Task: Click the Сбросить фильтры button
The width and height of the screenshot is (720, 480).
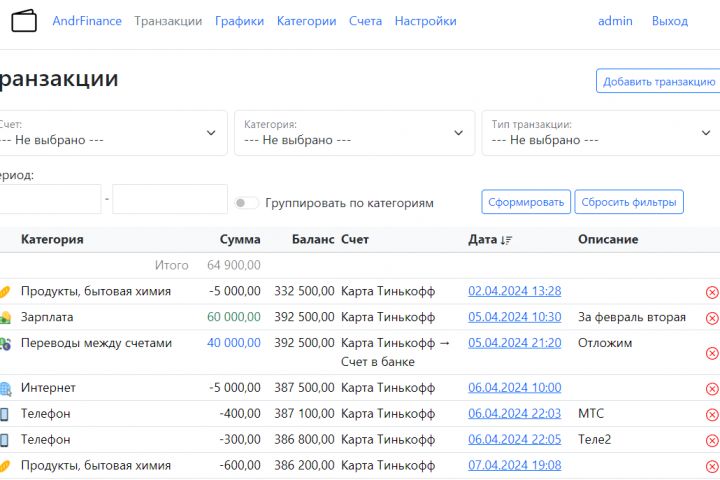Action: [x=629, y=202]
